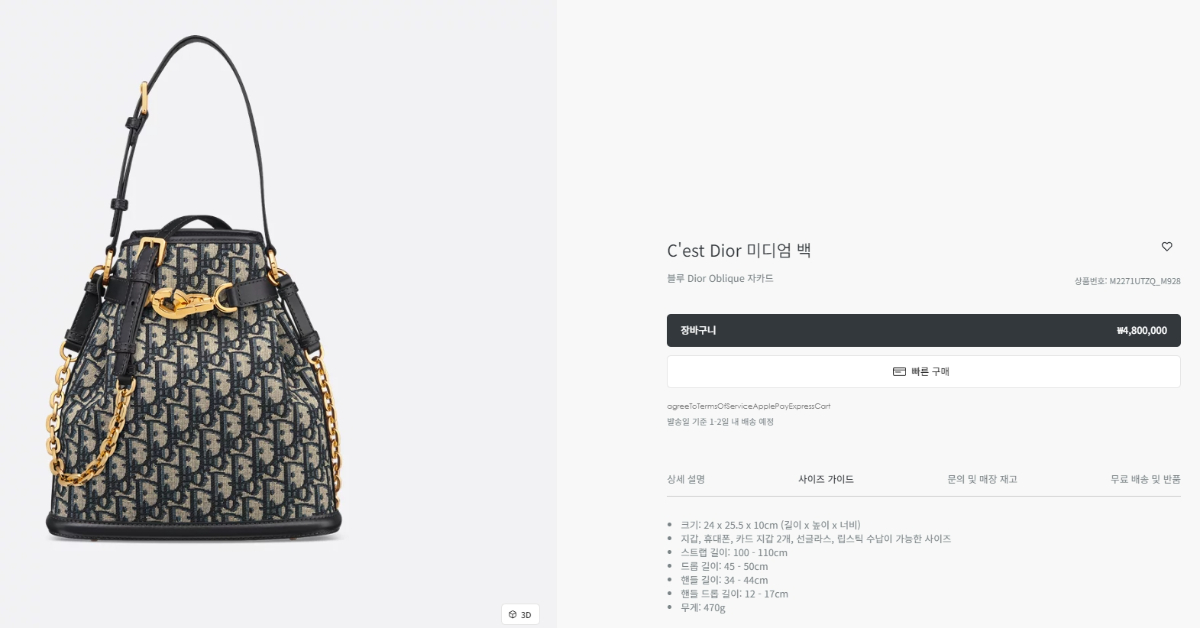The height and width of the screenshot is (628, 1200).
Task: Click the 무게: 470g specification line
Action: (703, 607)
